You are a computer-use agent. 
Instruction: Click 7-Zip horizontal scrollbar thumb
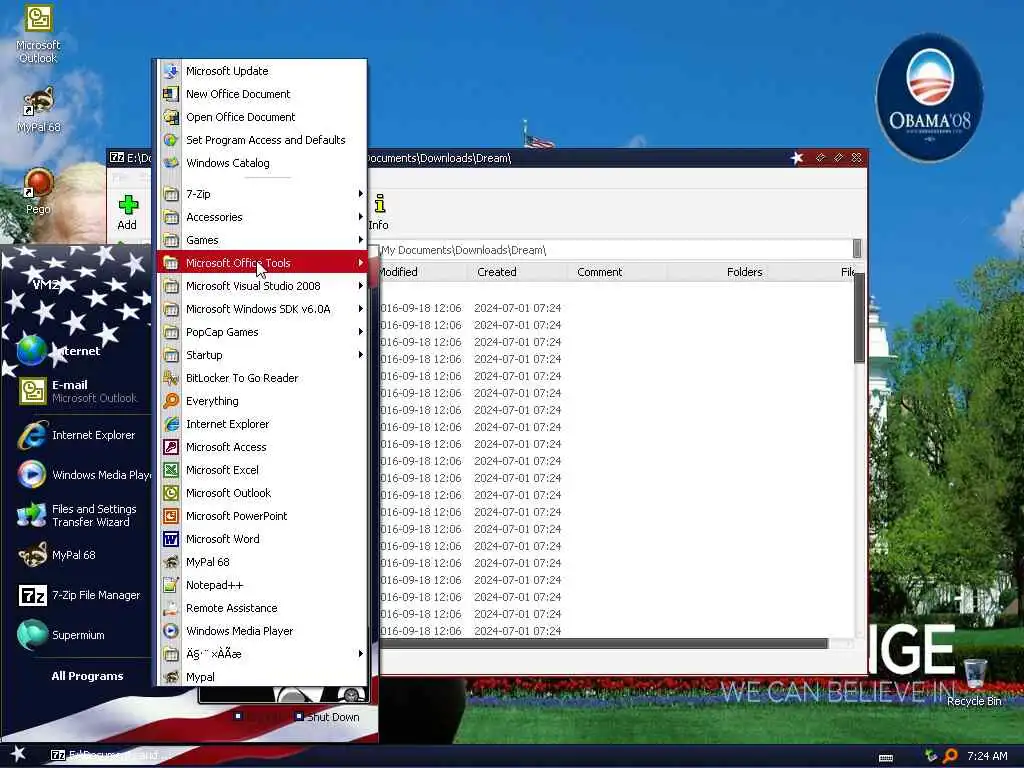point(603,643)
